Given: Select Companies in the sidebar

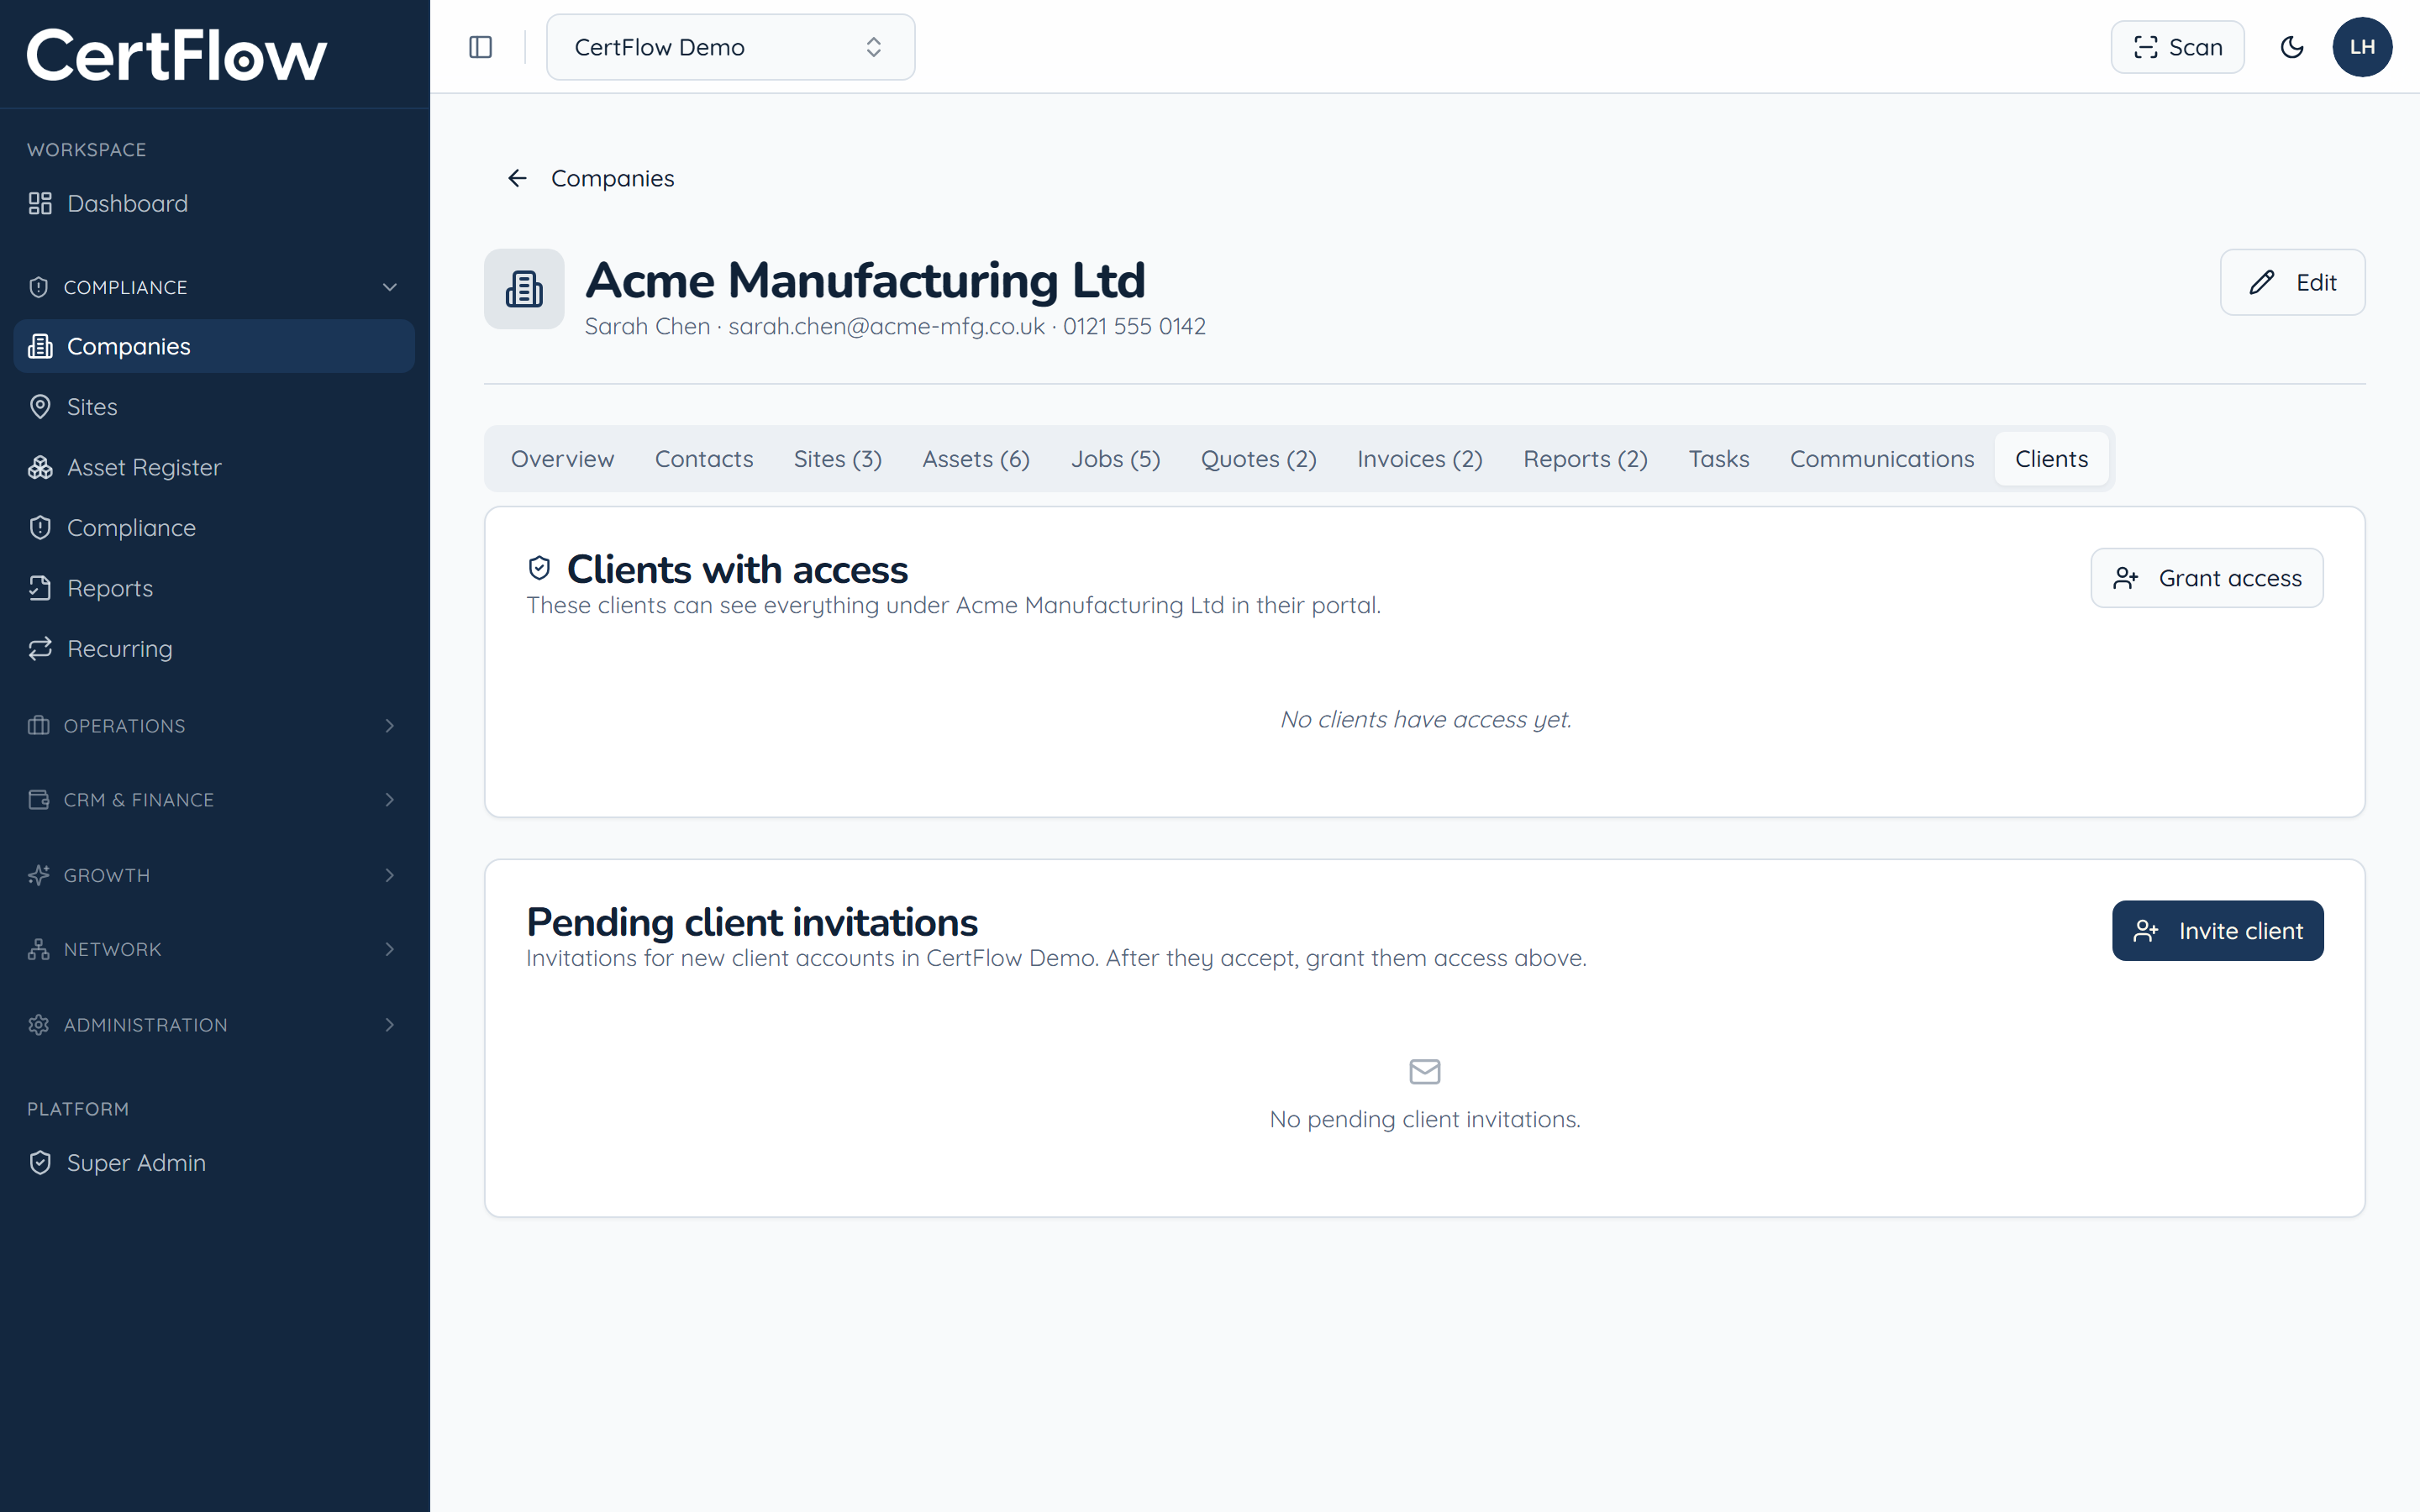Looking at the screenshot, I should click(214, 346).
